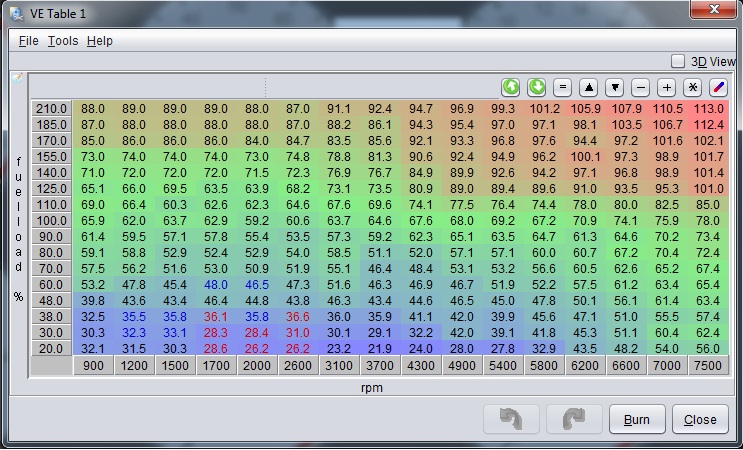743x450 pixels.
Task: Click the black up-triangle increment icon
Action: [x=589, y=87]
